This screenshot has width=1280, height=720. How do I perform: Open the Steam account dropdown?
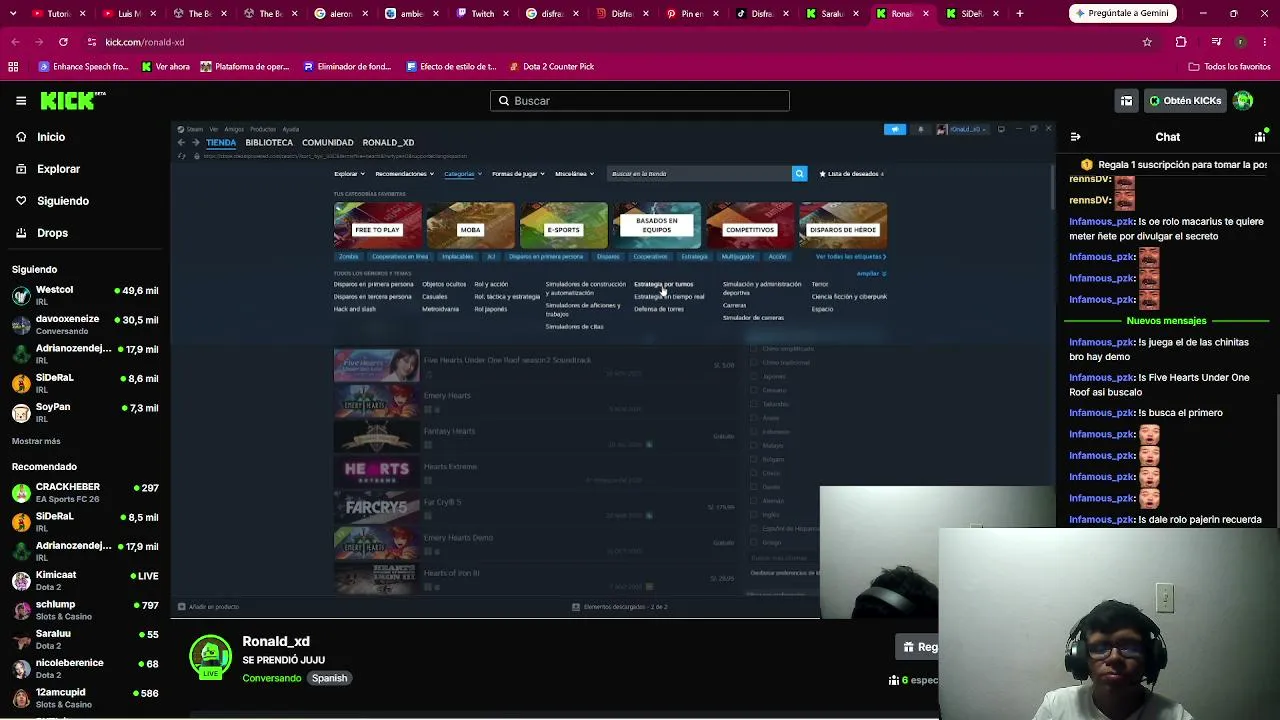tap(963, 129)
